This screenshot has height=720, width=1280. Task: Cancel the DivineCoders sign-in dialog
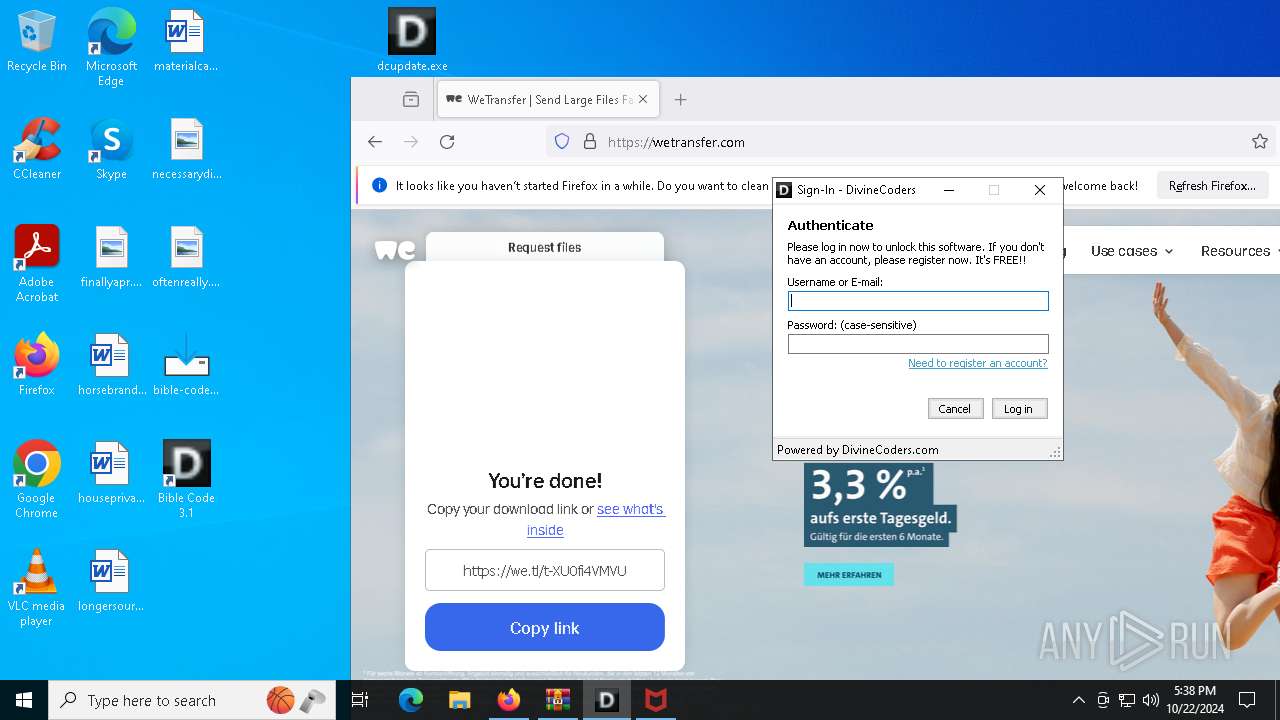coord(955,409)
